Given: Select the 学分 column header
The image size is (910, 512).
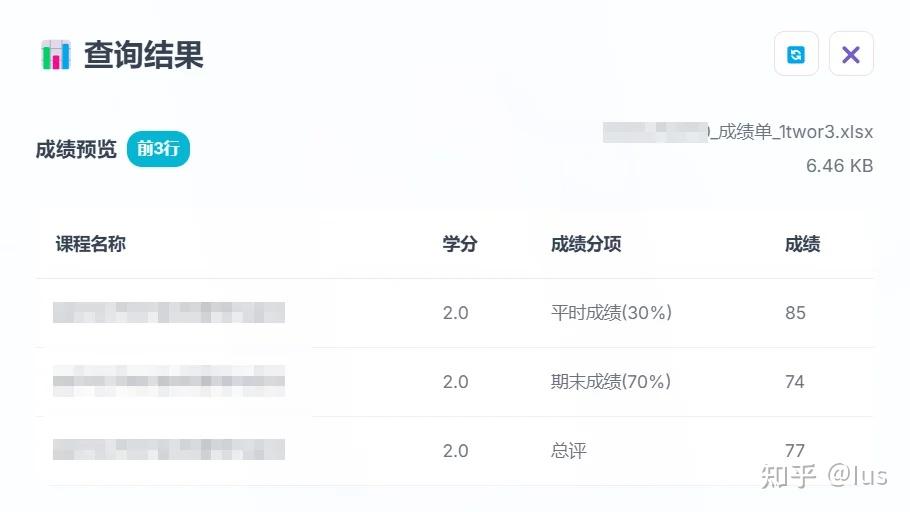Looking at the screenshot, I should coord(459,244).
